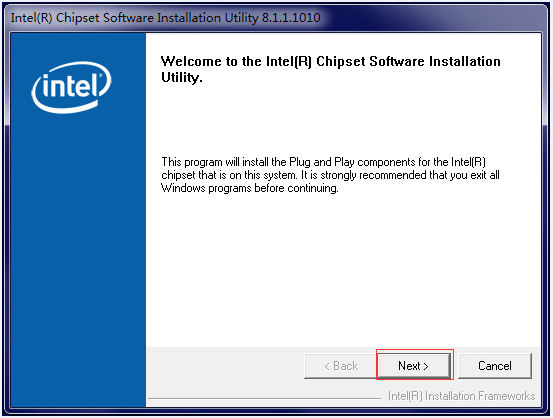This screenshot has height=418, width=553.
Task: Click the greyed-out < Back button
Action: (x=341, y=365)
